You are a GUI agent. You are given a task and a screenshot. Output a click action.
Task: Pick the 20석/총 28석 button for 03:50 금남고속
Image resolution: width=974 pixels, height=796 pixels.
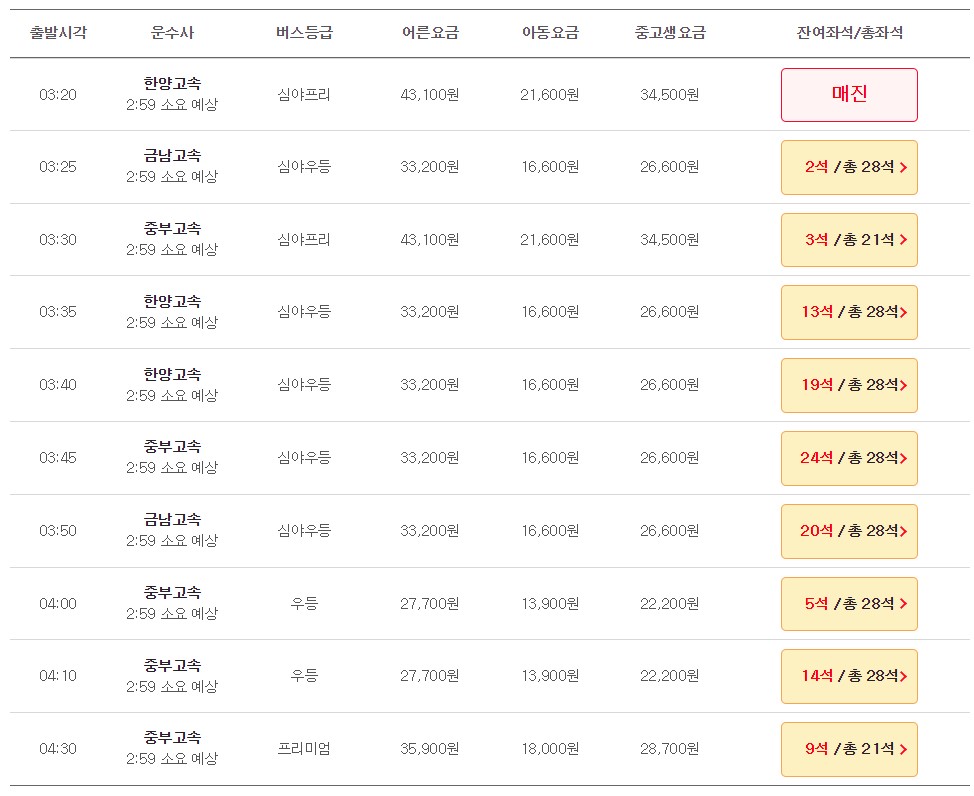(x=848, y=531)
